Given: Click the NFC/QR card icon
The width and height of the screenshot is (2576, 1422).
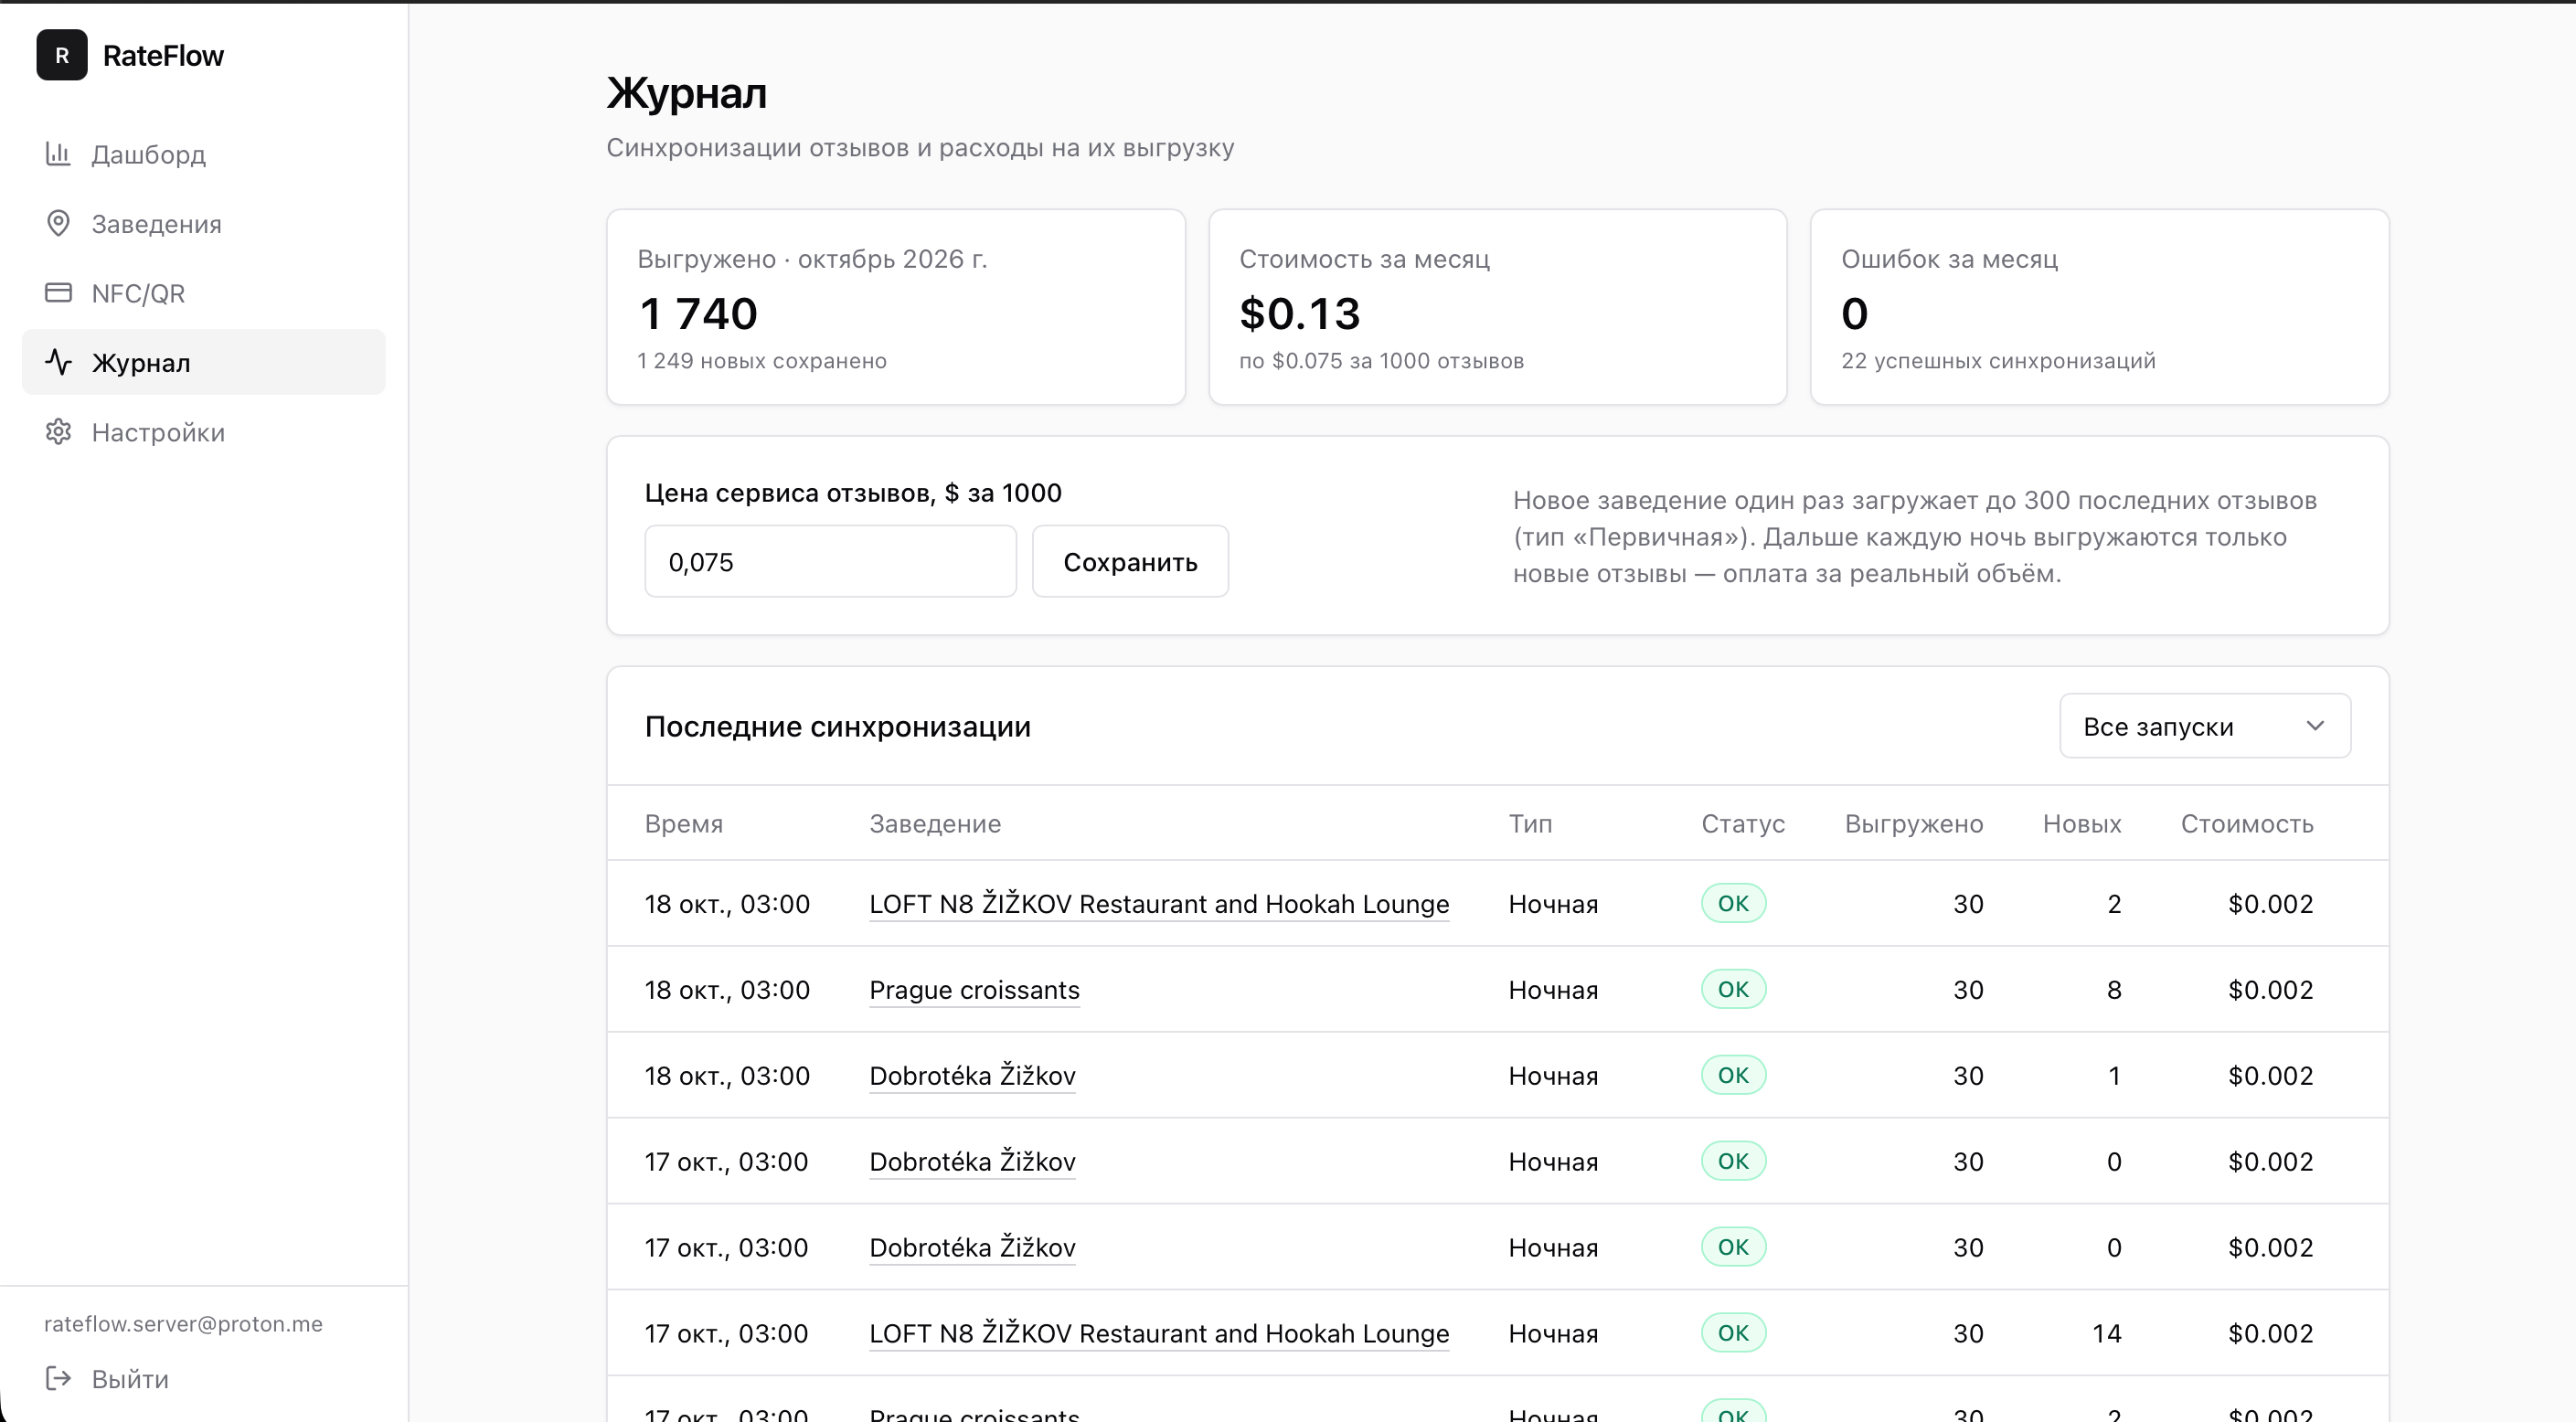Looking at the screenshot, I should pyautogui.click(x=58, y=292).
